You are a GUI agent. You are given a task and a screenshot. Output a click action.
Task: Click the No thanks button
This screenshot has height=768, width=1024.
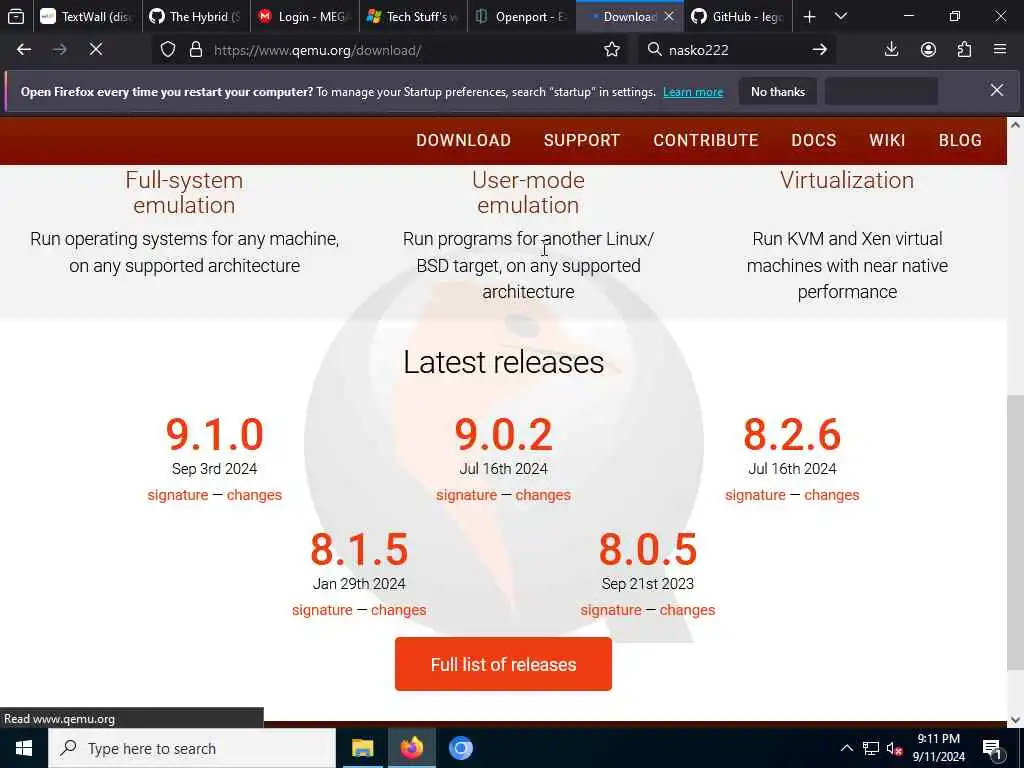(778, 91)
